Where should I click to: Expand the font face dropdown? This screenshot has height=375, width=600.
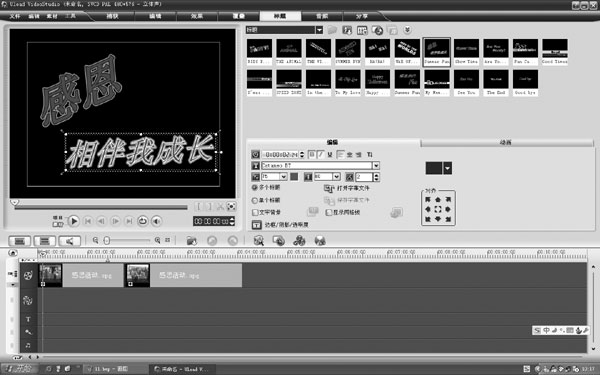coord(376,165)
